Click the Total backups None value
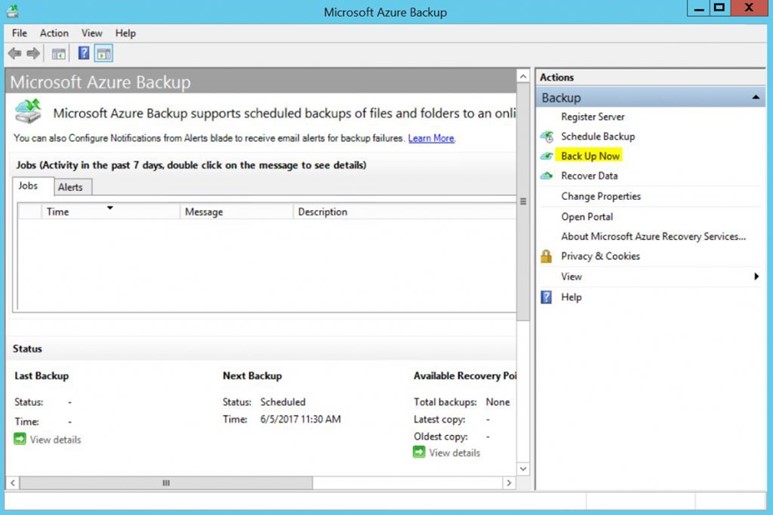The width and height of the screenshot is (773, 515). click(x=497, y=402)
